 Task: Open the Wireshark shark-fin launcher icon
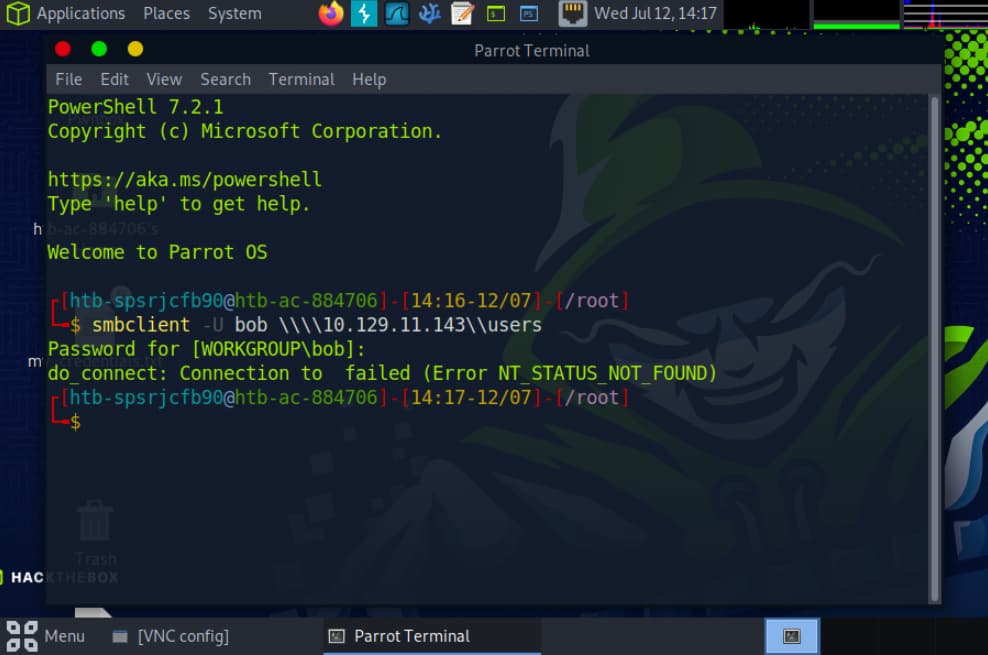click(397, 14)
